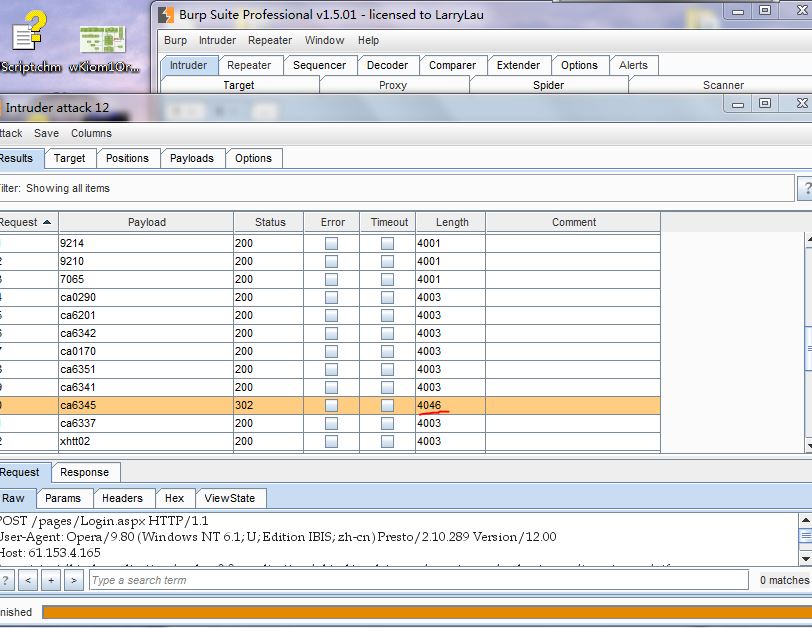The image size is (812, 628).
Task: Open the Help menu
Action: pyautogui.click(x=368, y=40)
